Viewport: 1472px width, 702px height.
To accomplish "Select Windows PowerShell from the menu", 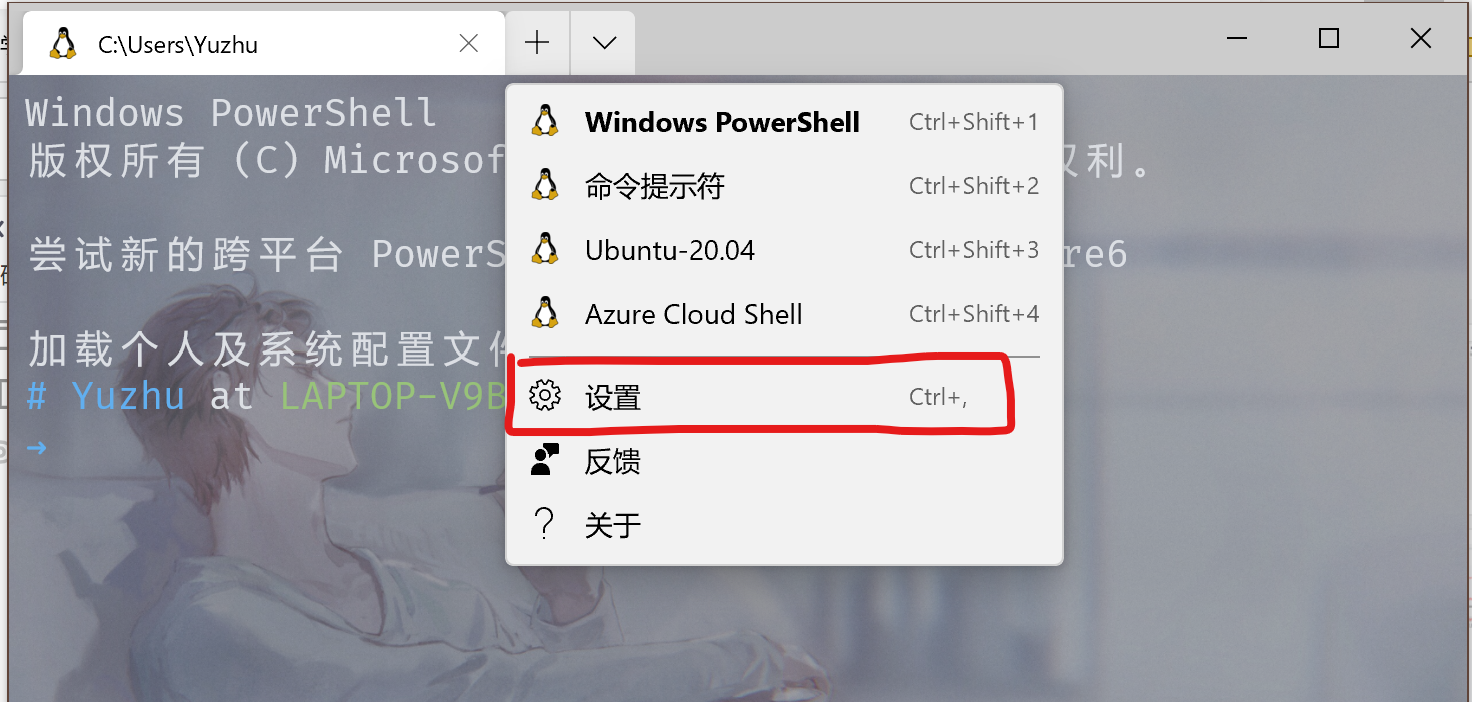I will 722,121.
